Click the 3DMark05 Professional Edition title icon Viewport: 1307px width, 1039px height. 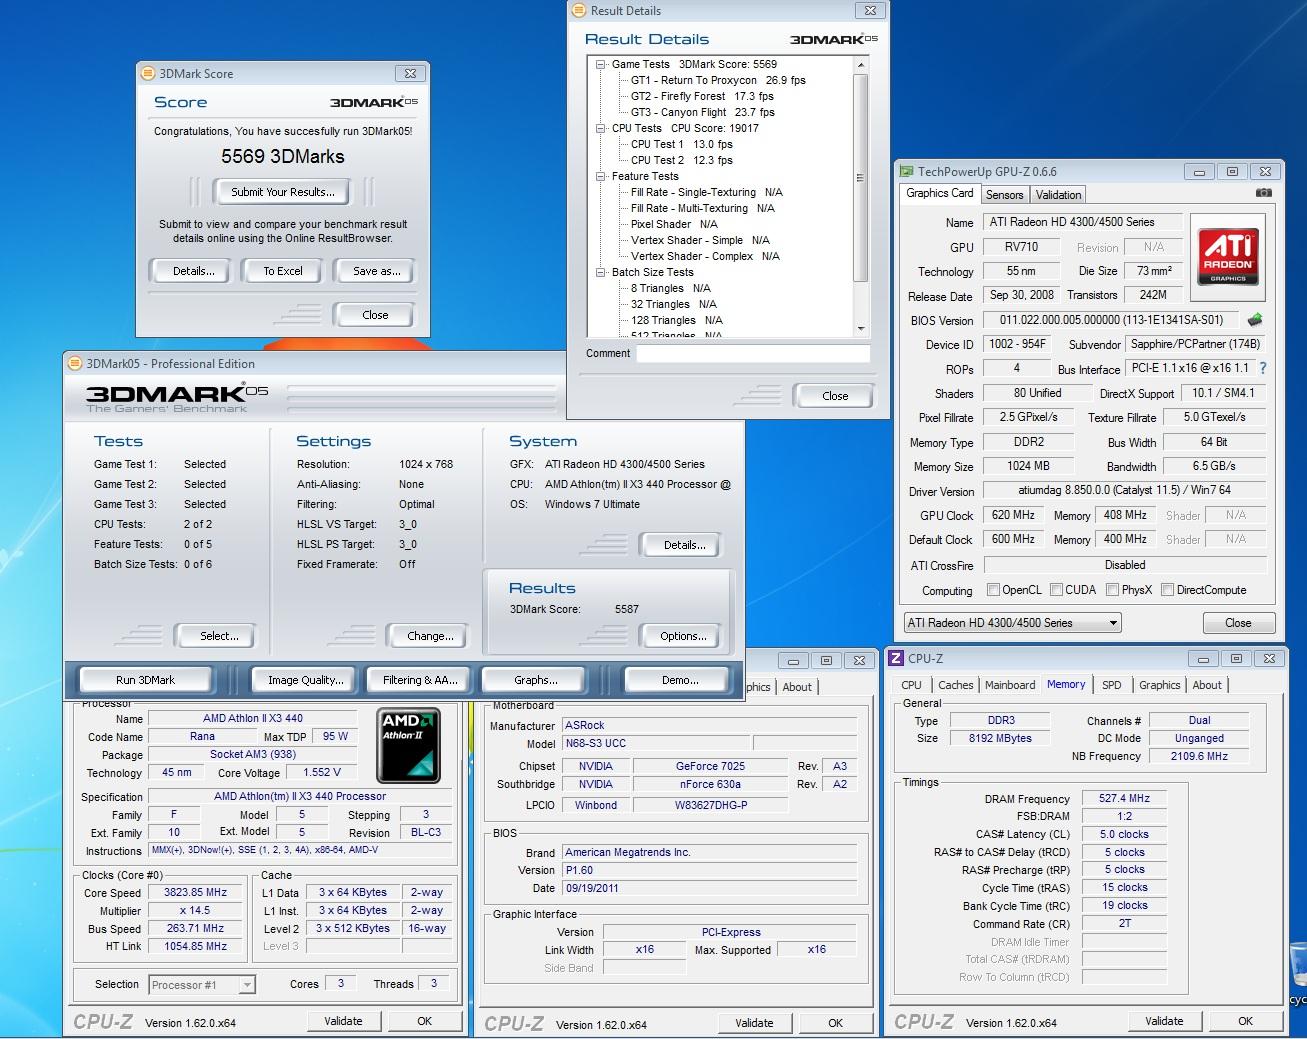pos(75,363)
